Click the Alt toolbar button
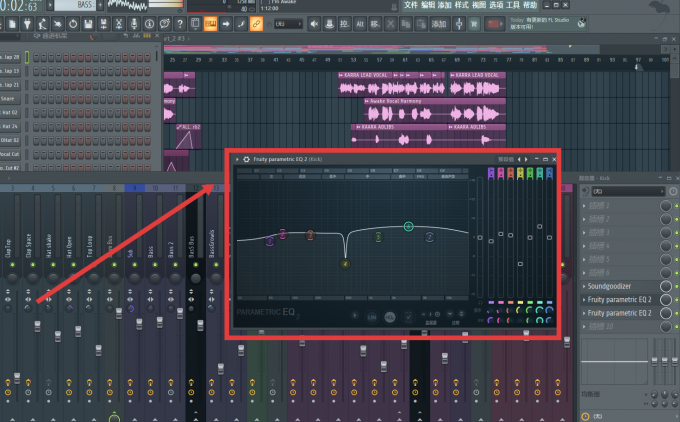680x422 pixels. (360, 24)
